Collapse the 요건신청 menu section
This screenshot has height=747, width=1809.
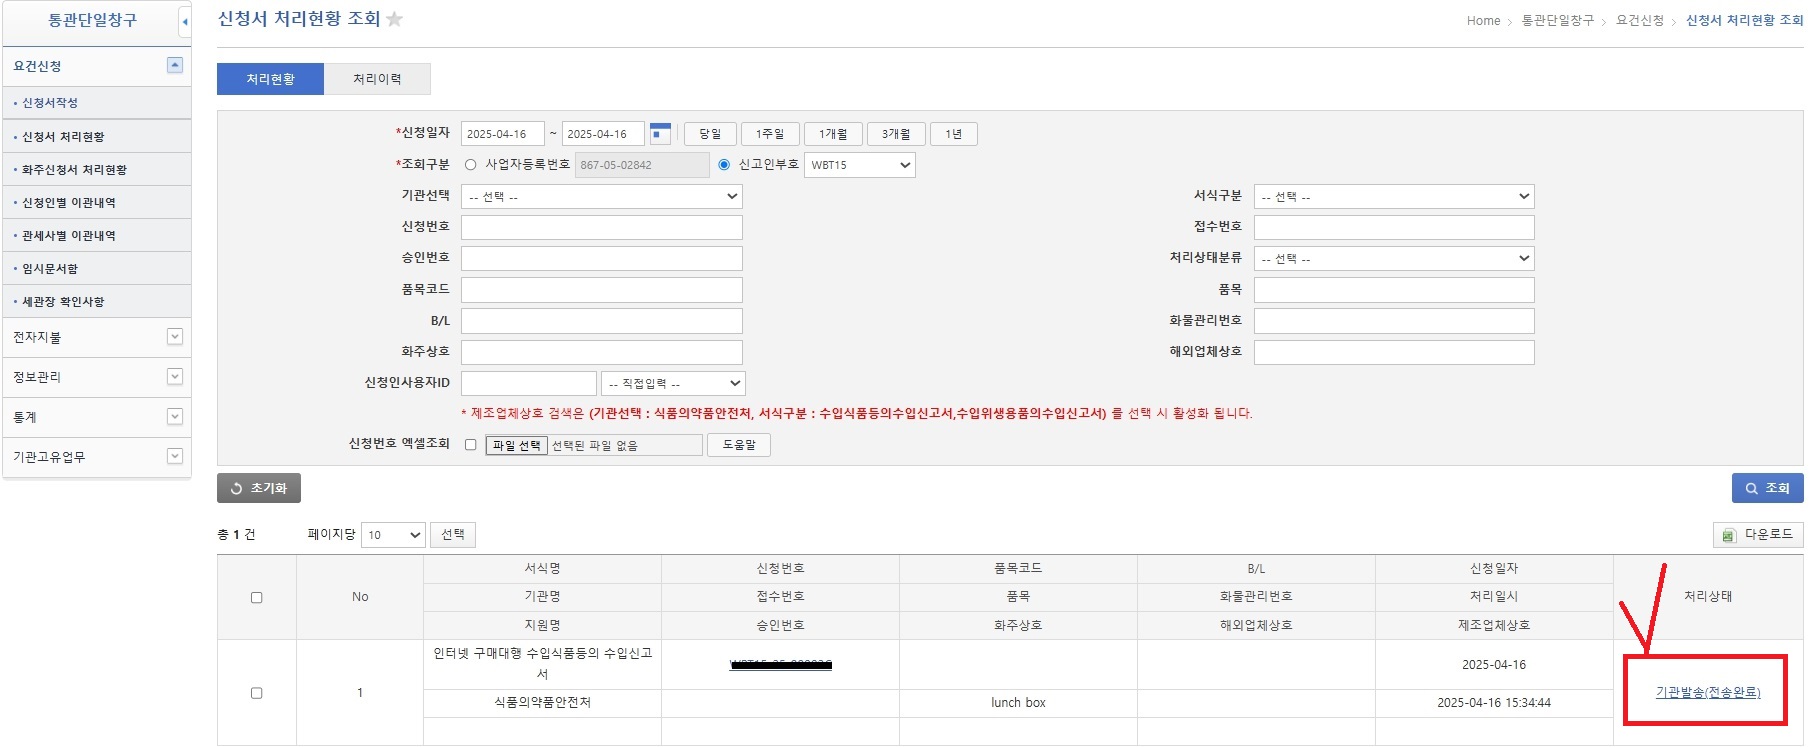pyautogui.click(x=175, y=65)
